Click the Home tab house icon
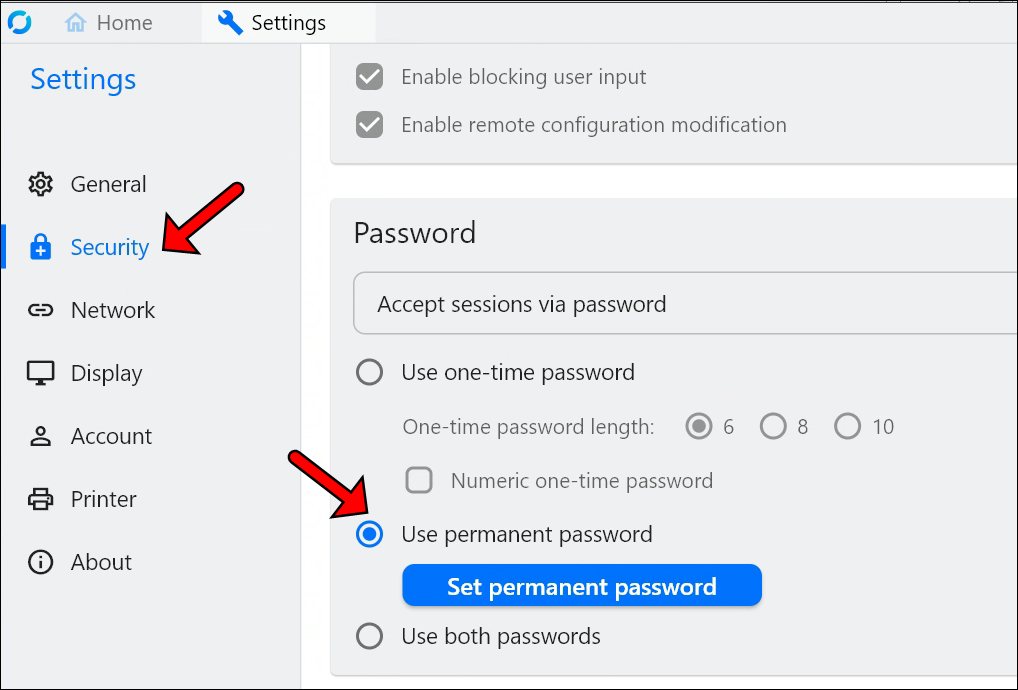The height and width of the screenshot is (690, 1018). pyautogui.click(x=76, y=23)
